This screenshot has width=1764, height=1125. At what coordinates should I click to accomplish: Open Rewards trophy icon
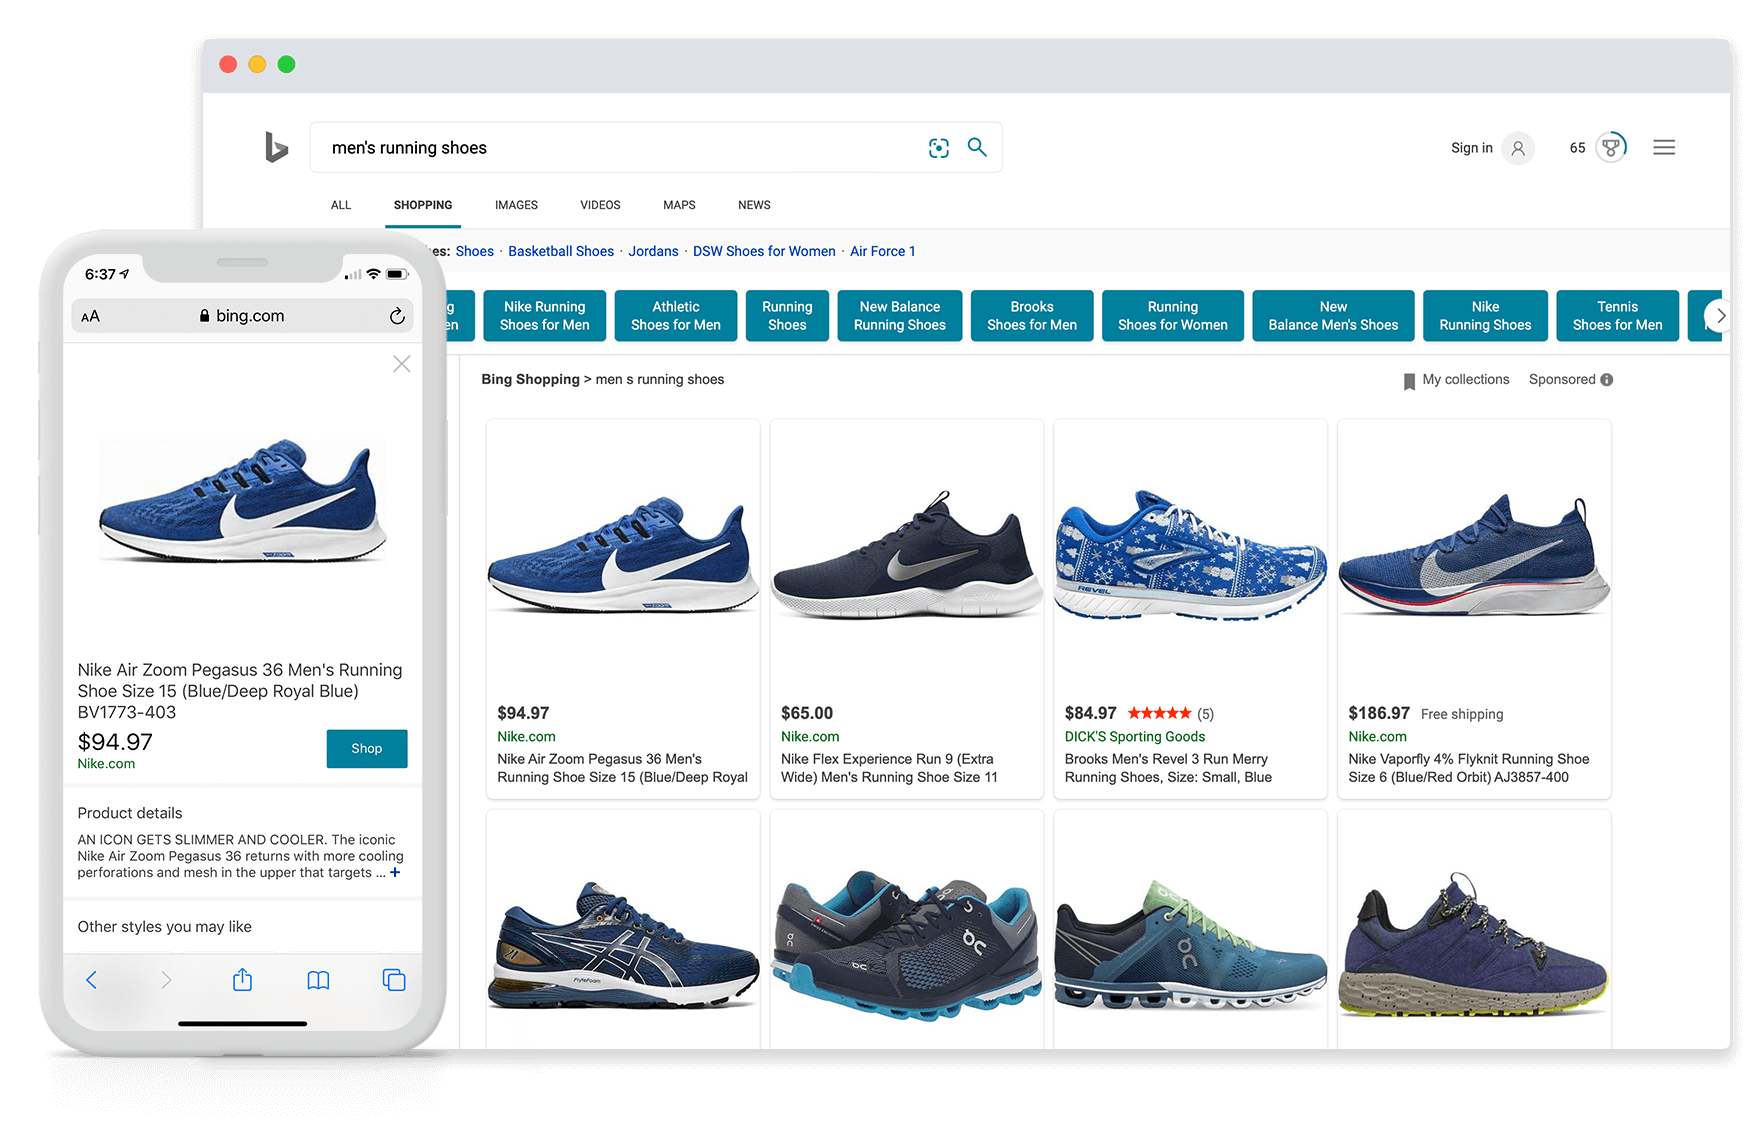point(1610,148)
